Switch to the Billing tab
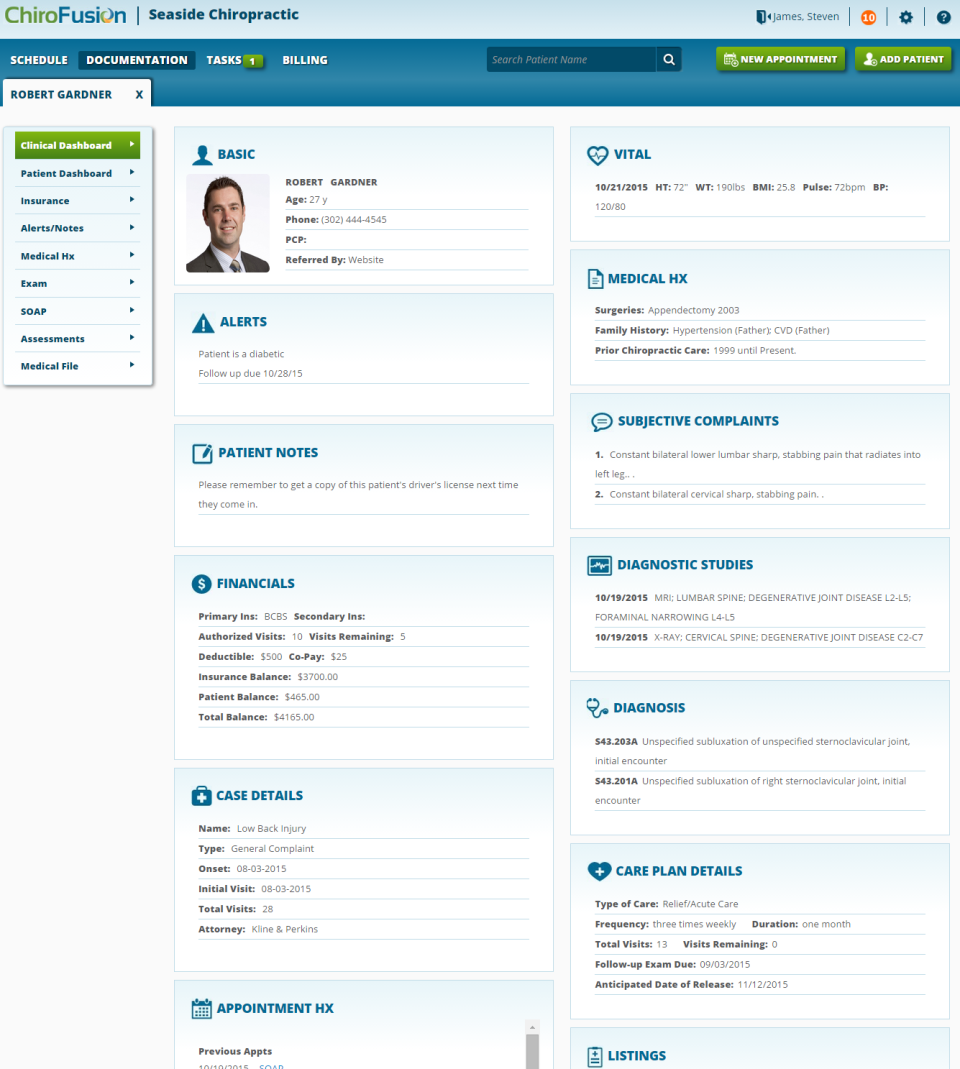The height and width of the screenshot is (1069, 960). tap(304, 60)
